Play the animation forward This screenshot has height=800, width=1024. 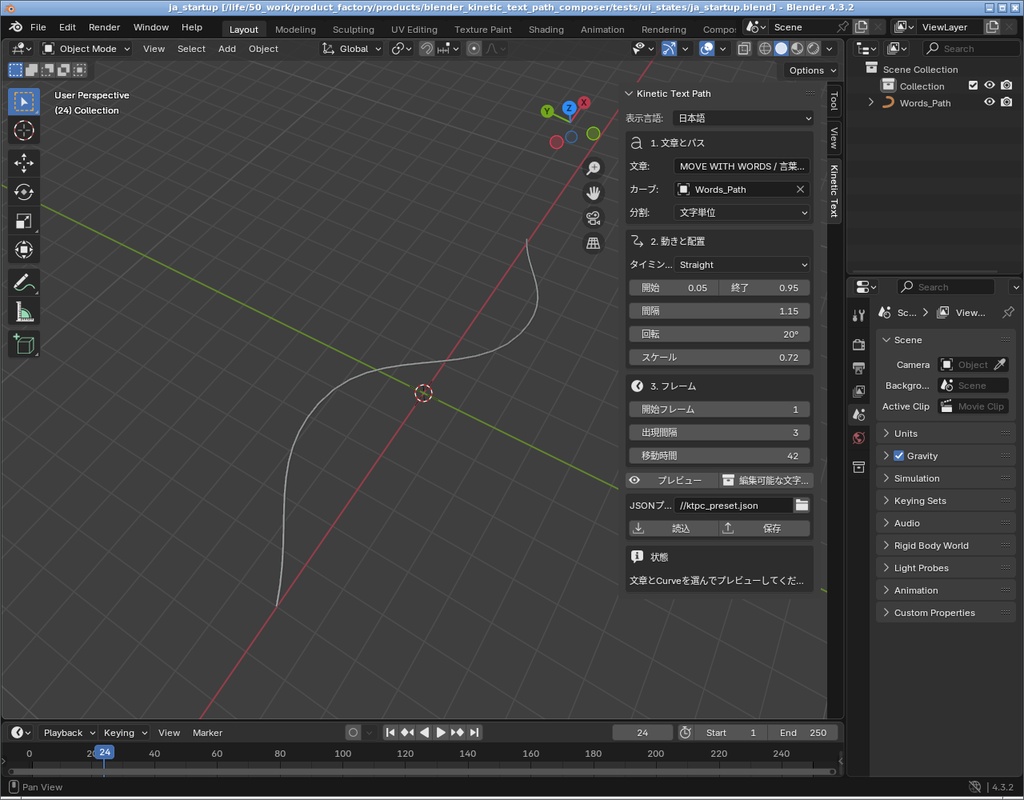(x=441, y=733)
